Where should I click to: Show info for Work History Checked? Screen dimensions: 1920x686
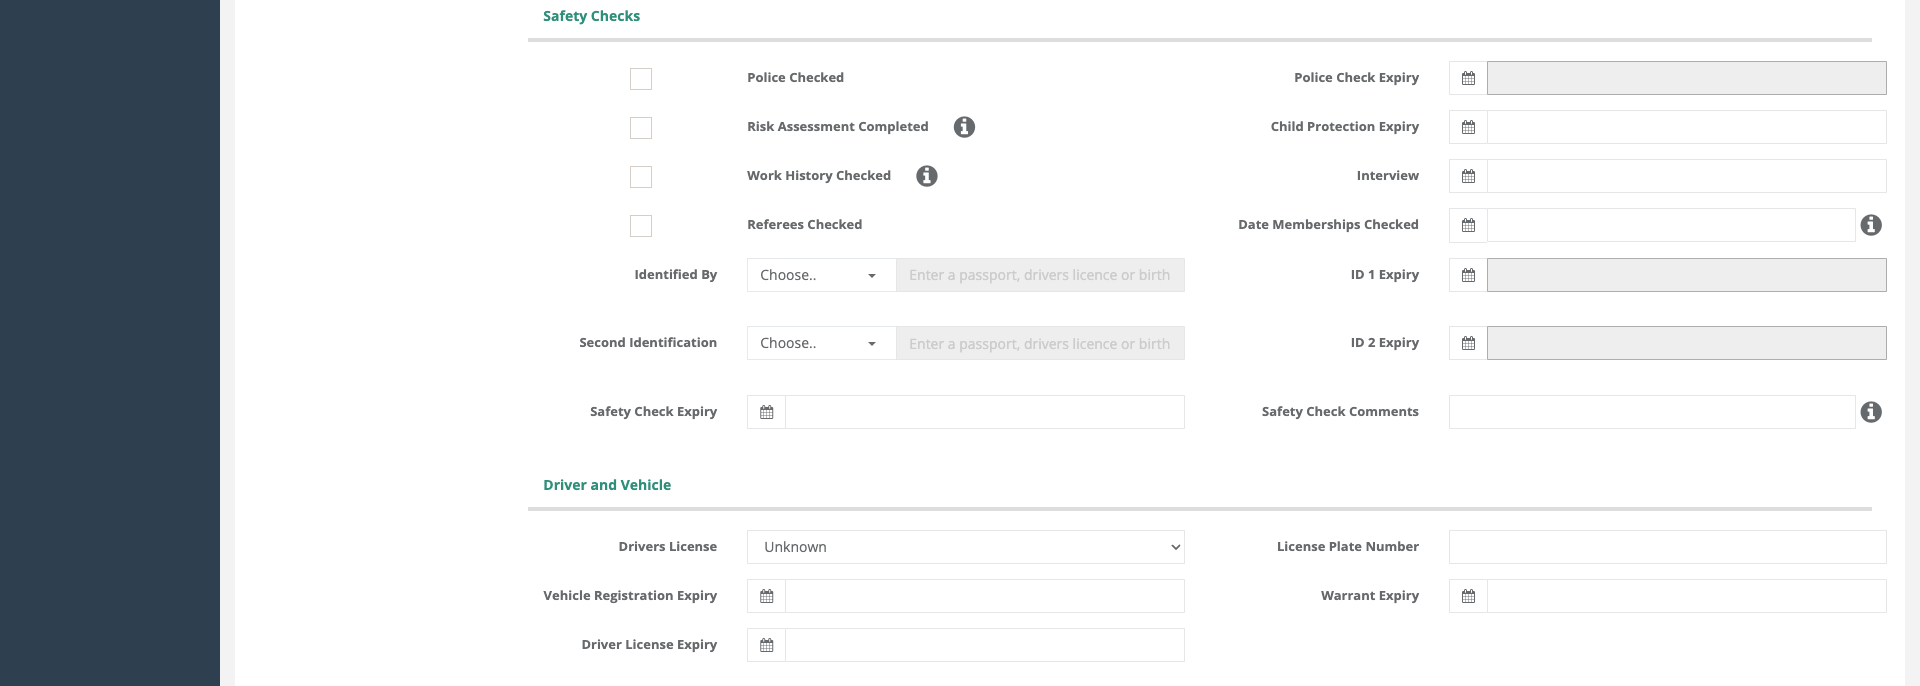pyautogui.click(x=927, y=176)
